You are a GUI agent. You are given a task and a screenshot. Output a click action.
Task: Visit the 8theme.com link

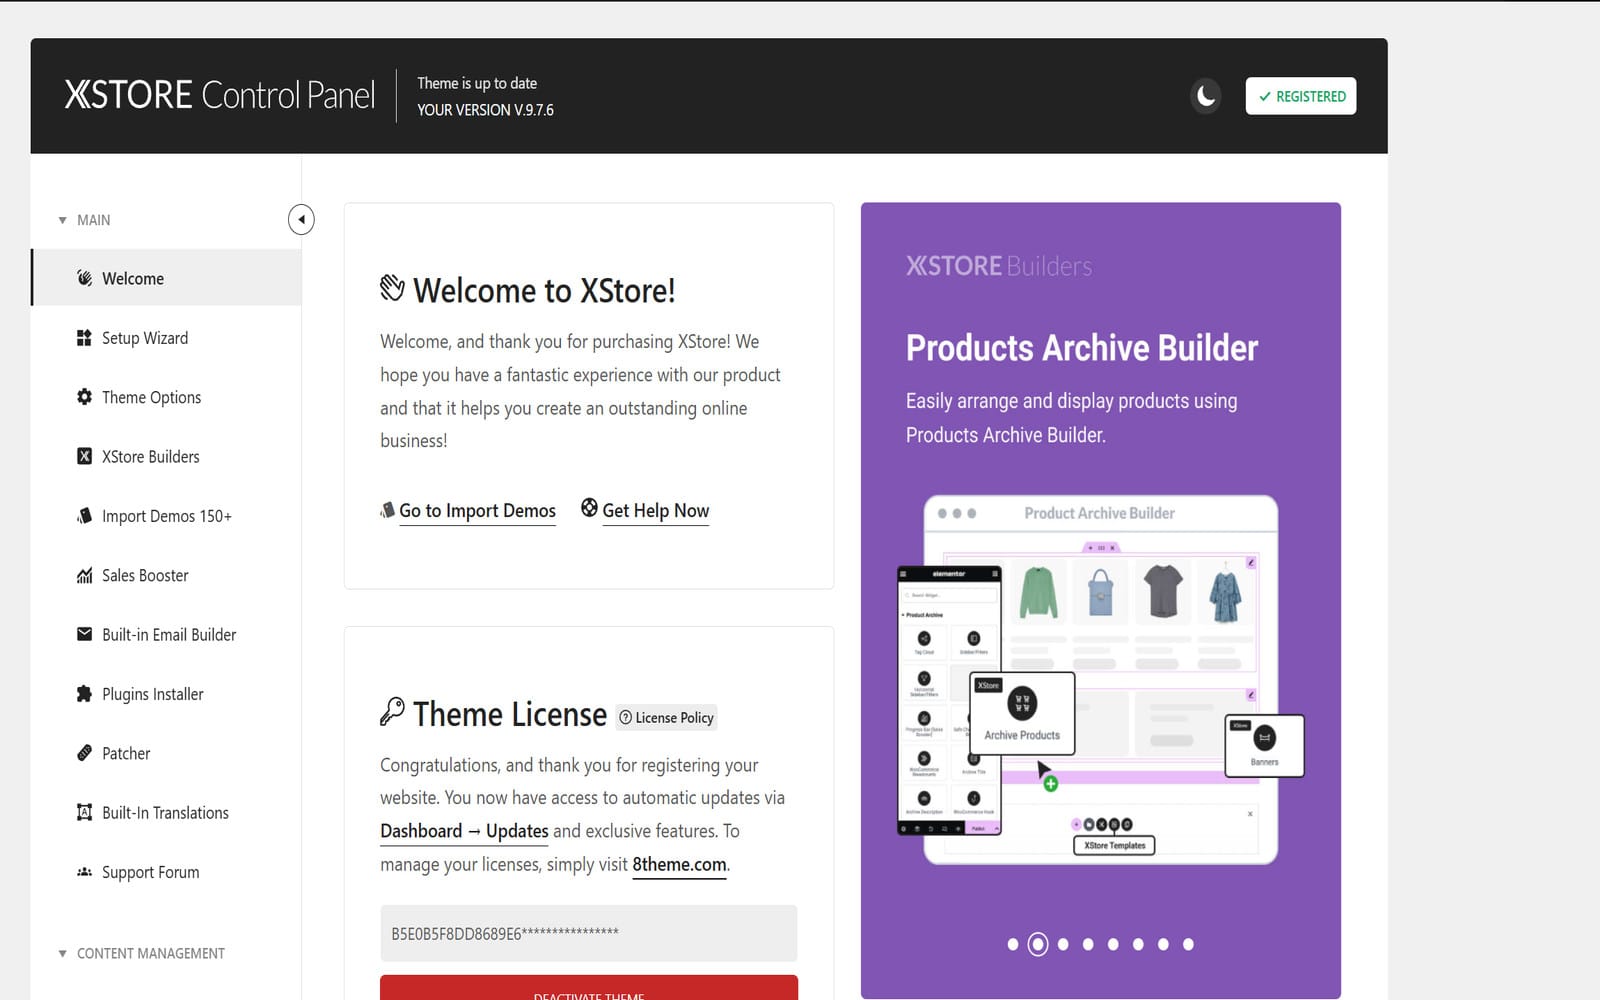679,864
